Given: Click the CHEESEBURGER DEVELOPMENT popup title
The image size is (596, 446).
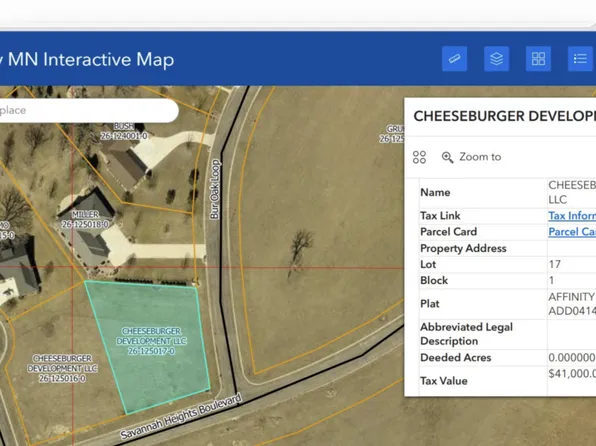Looking at the screenshot, I should coord(504,116).
